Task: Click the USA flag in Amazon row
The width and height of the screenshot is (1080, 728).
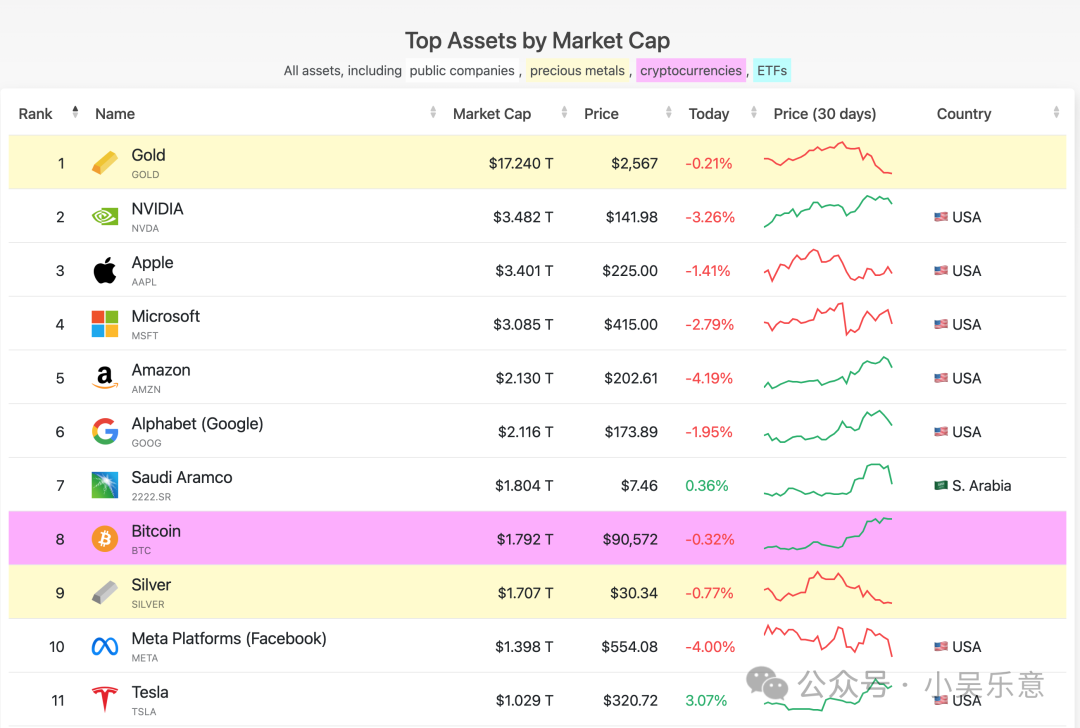Action: (941, 378)
